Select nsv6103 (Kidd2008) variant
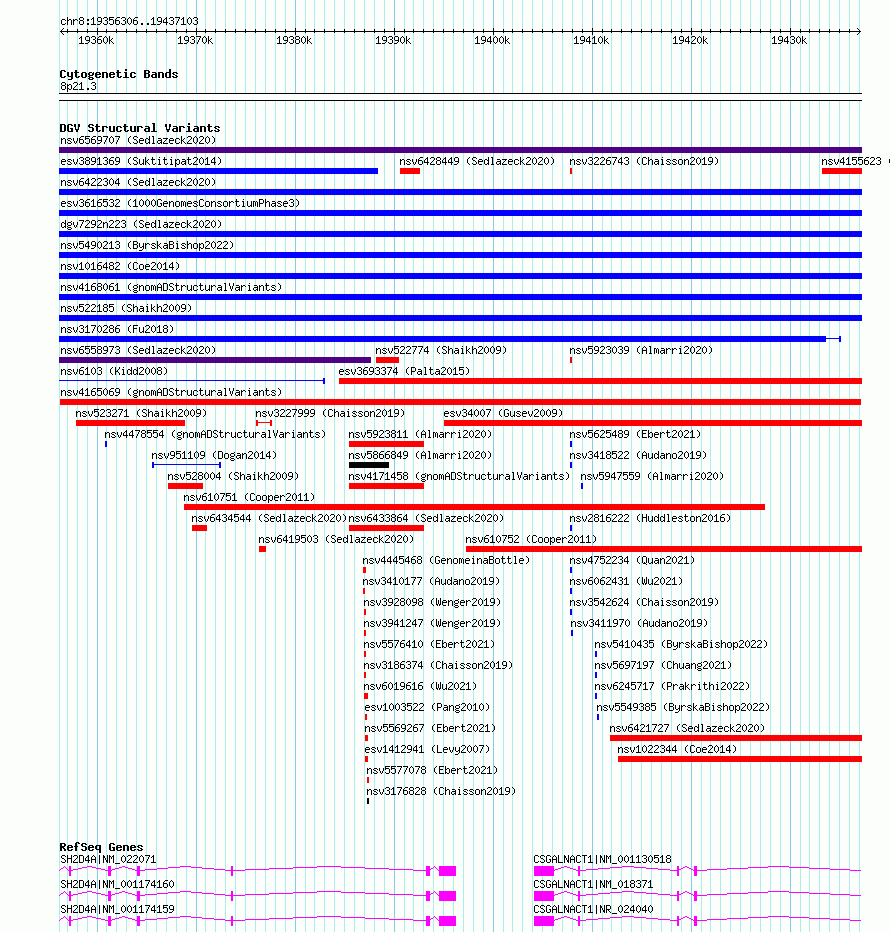Viewport: 890px width, 932px height. coord(114,371)
